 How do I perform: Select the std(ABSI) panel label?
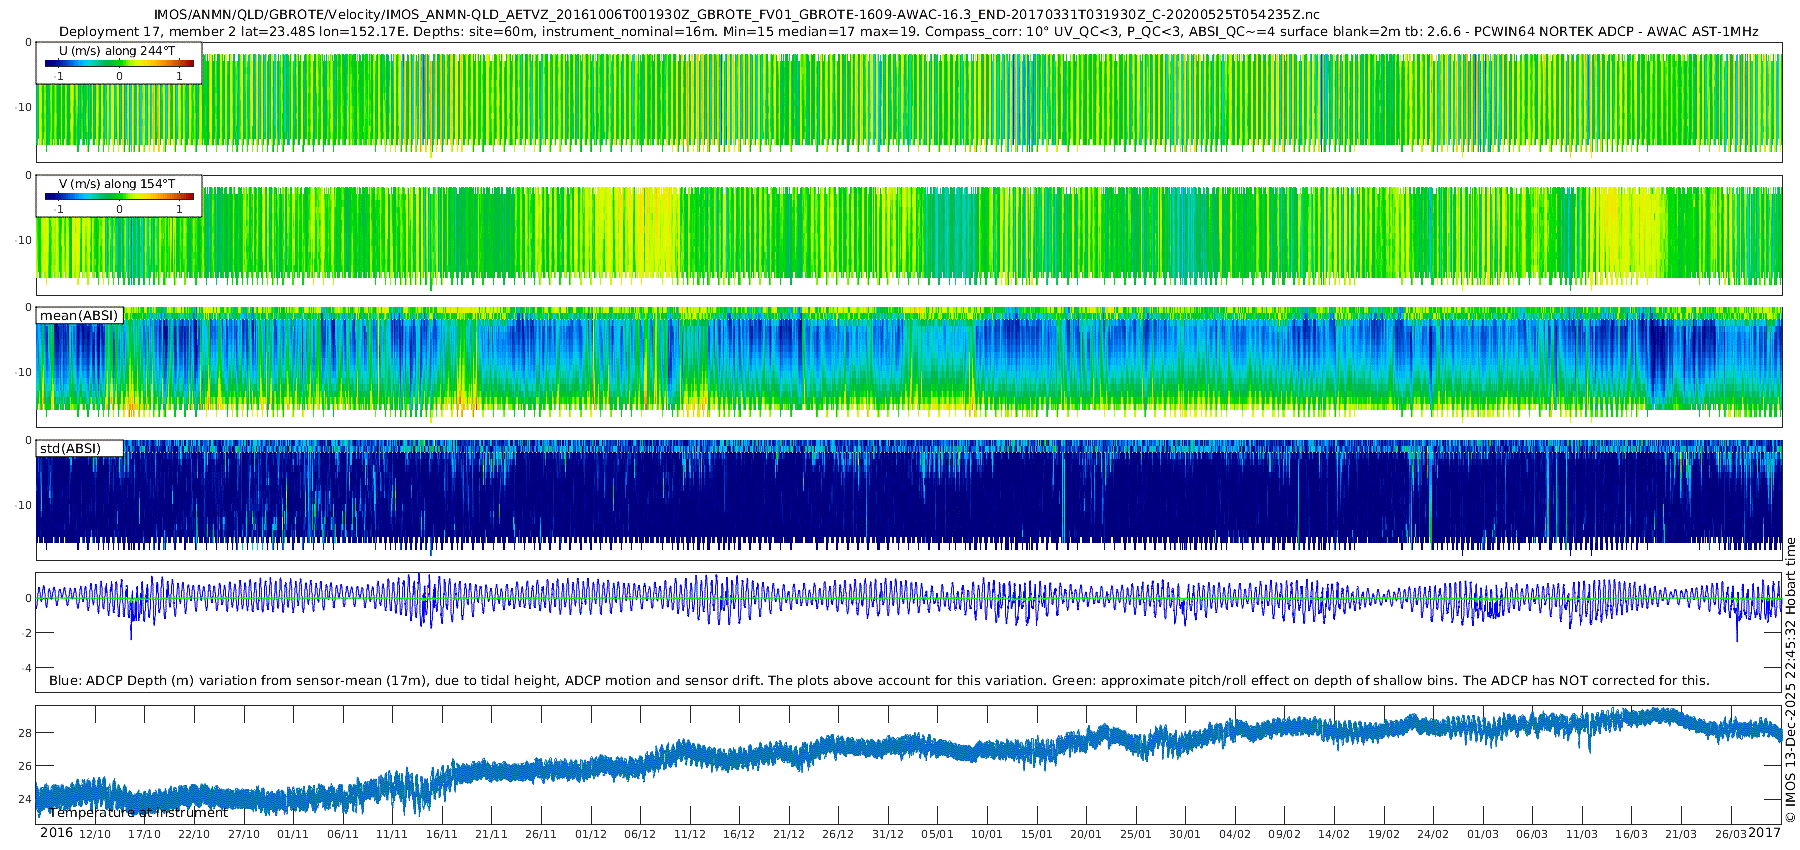(70, 449)
